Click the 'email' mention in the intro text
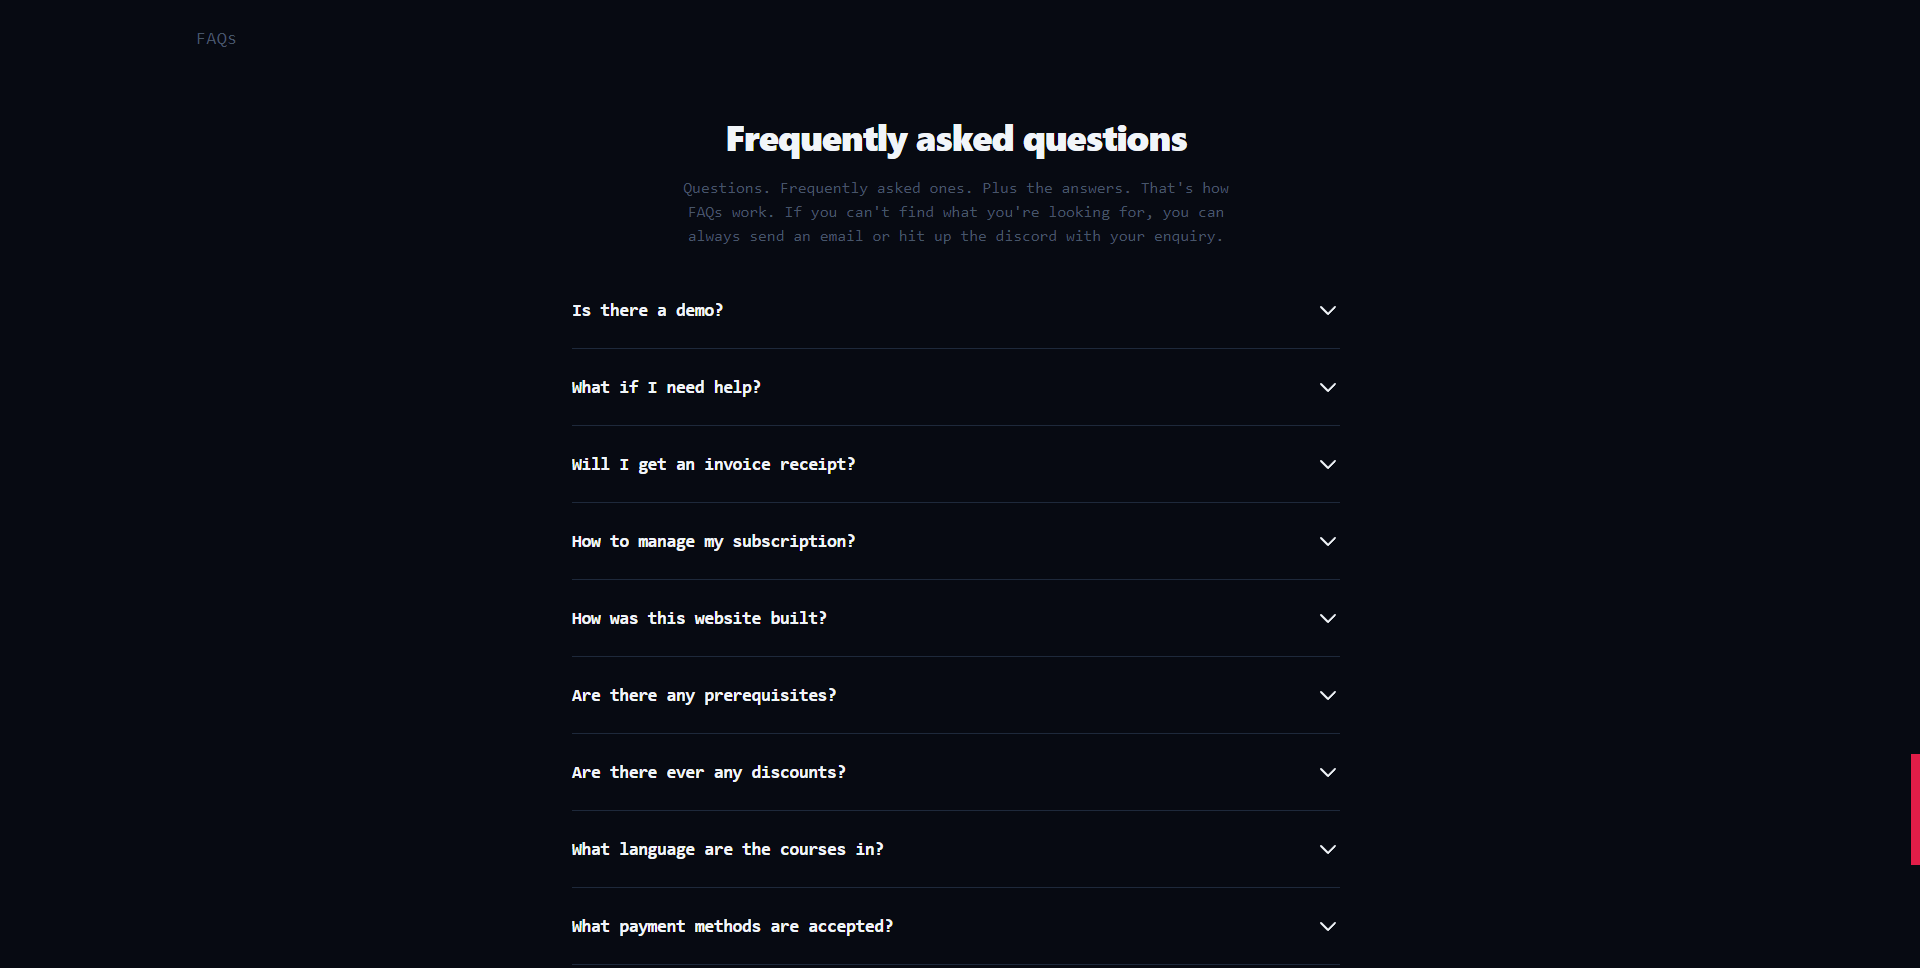1920x968 pixels. click(x=840, y=236)
